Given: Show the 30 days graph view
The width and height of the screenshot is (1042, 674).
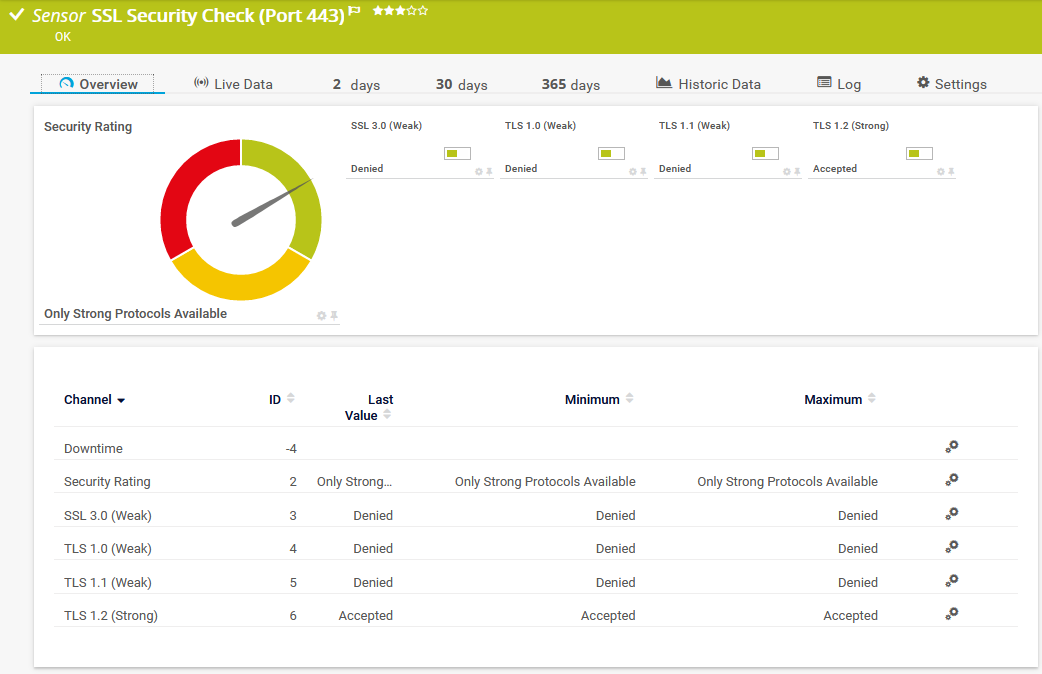Looking at the screenshot, I should point(461,85).
